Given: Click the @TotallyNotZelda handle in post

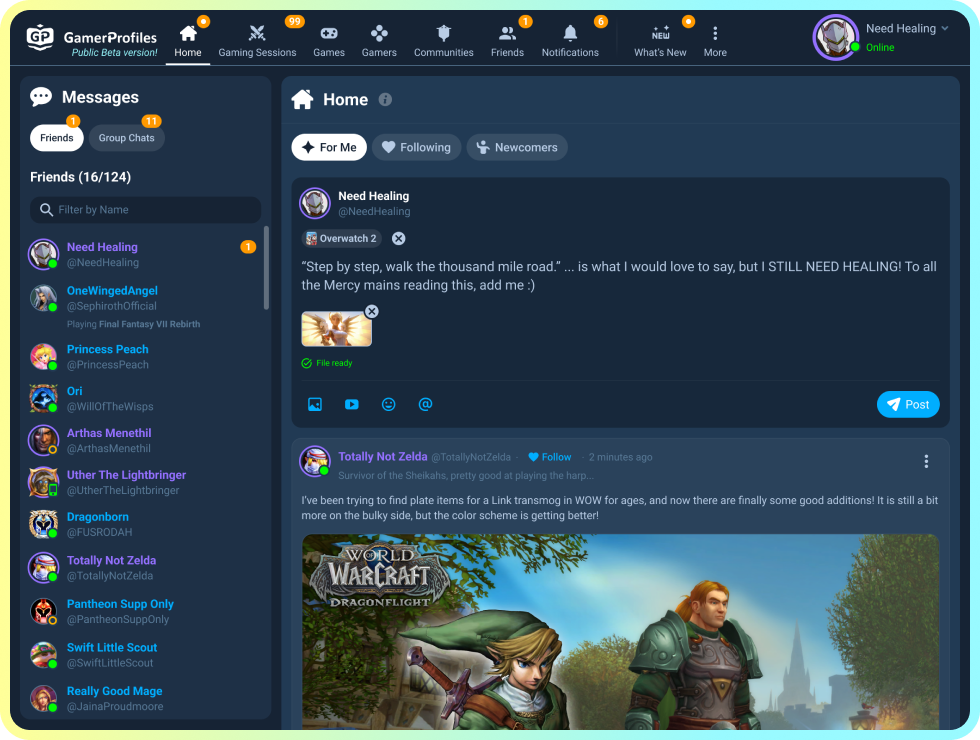Looking at the screenshot, I should (x=471, y=457).
